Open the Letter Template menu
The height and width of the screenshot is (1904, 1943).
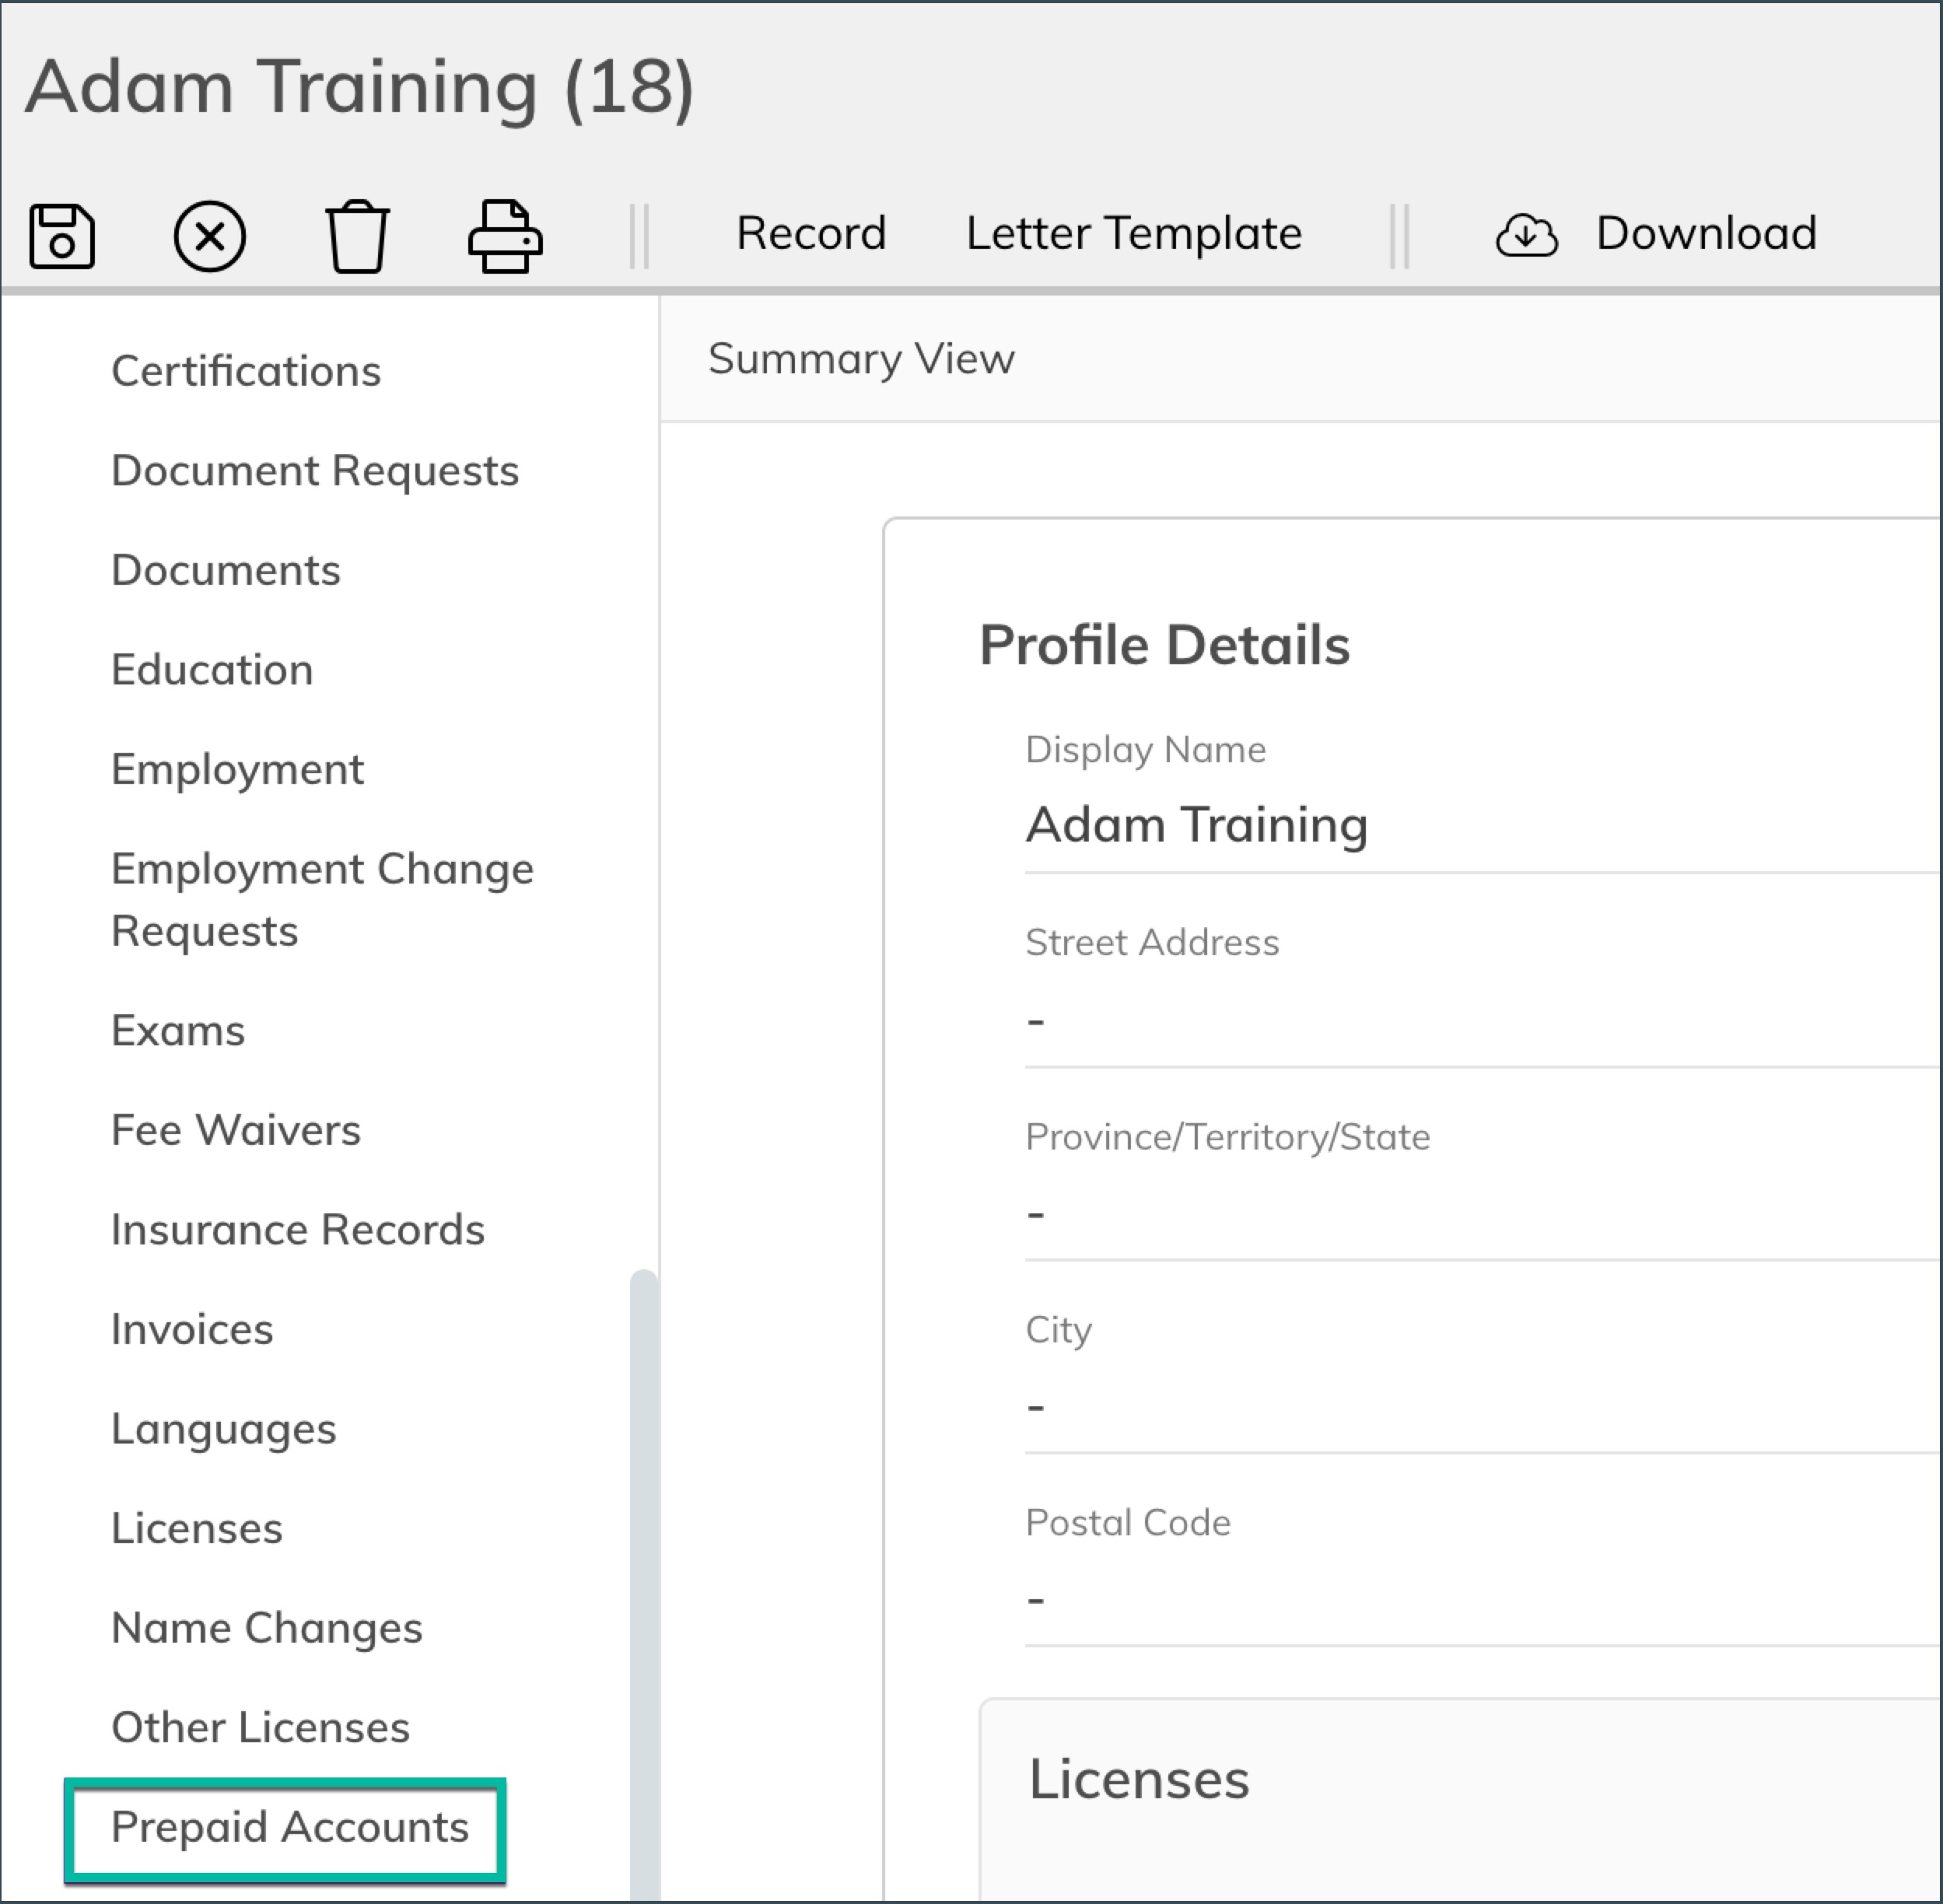1133,234
